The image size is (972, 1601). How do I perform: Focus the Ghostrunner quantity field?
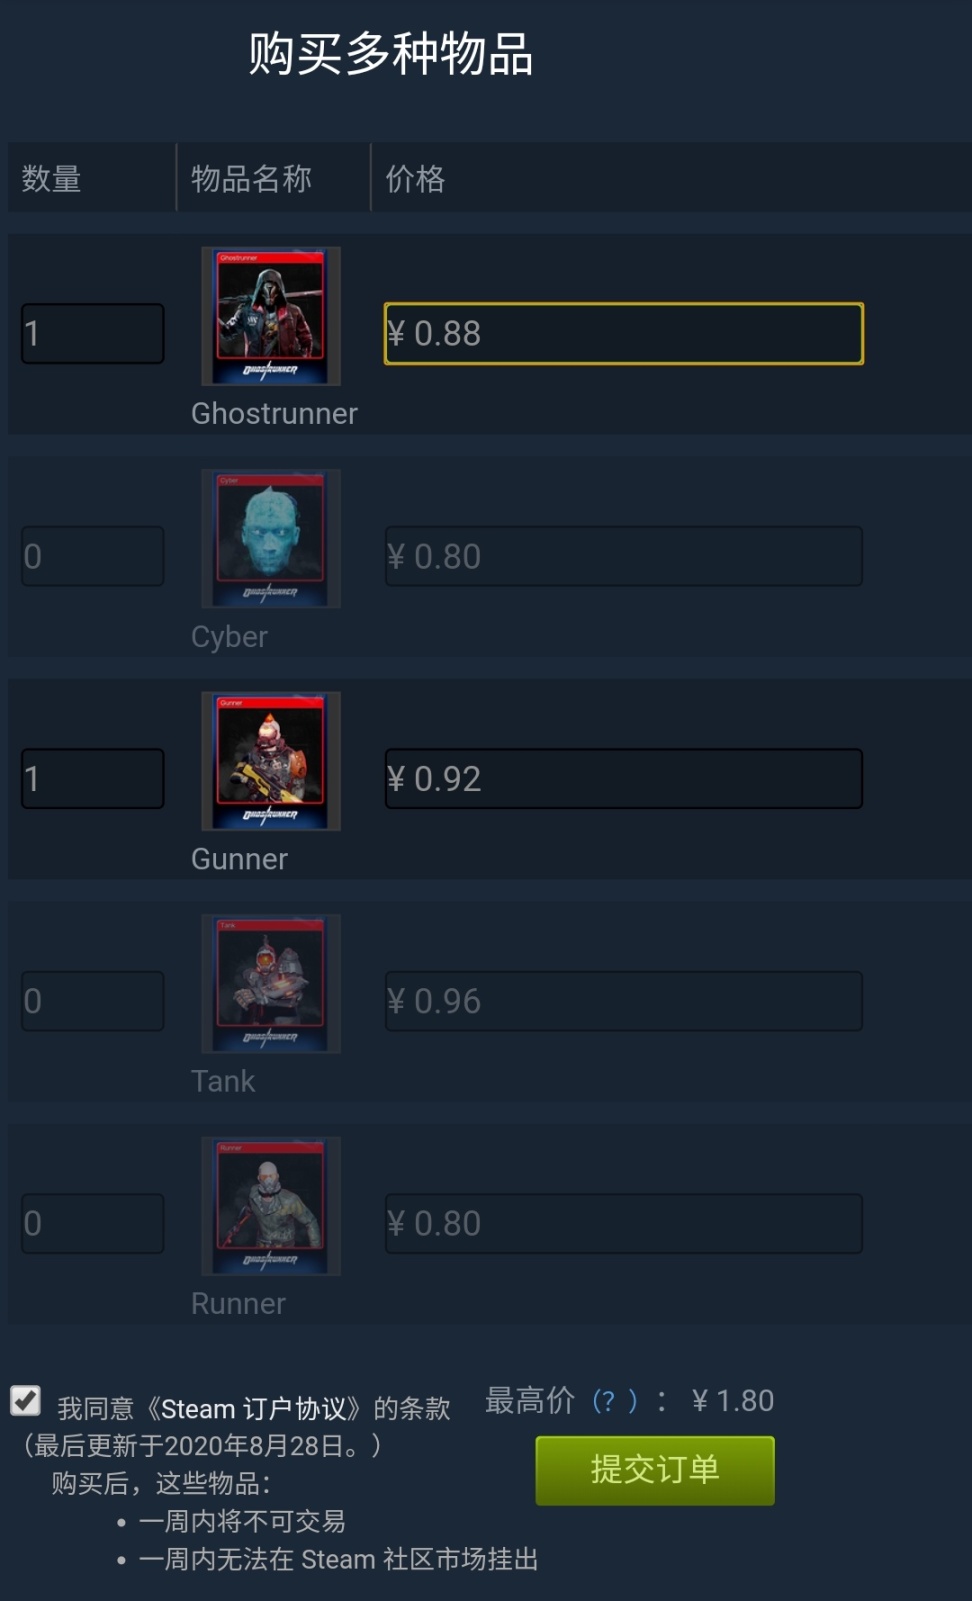[93, 334]
